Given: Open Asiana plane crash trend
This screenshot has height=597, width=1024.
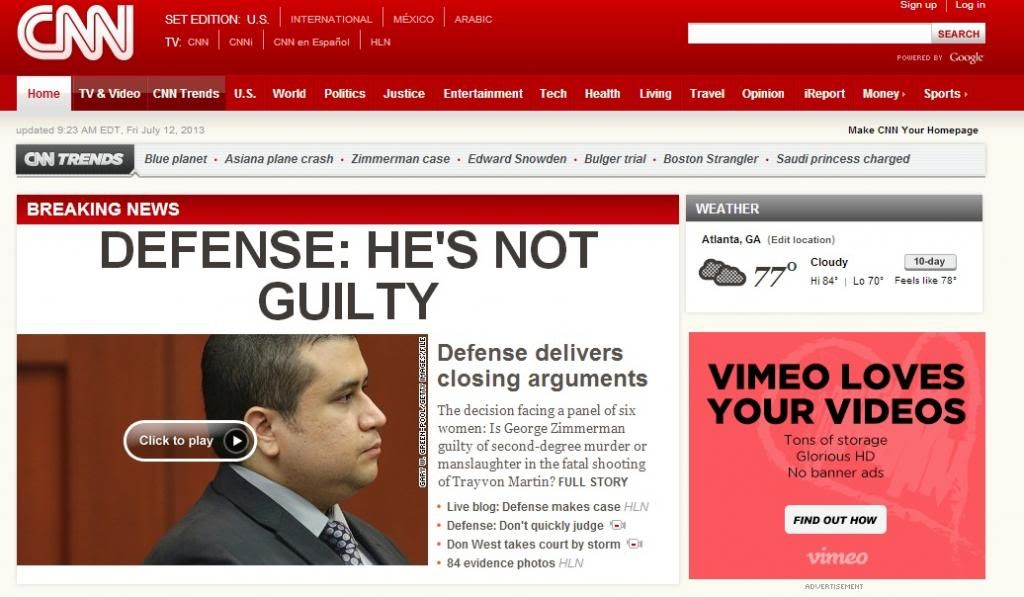Looking at the screenshot, I should 279,159.
